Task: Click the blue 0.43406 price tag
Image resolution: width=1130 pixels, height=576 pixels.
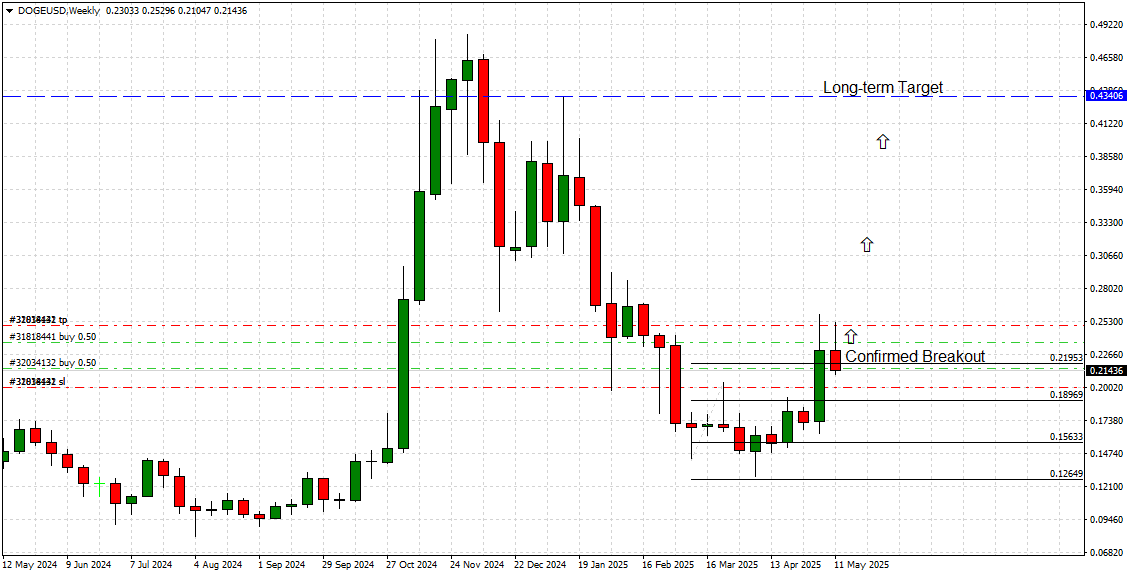Action: (x=1106, y=95)
